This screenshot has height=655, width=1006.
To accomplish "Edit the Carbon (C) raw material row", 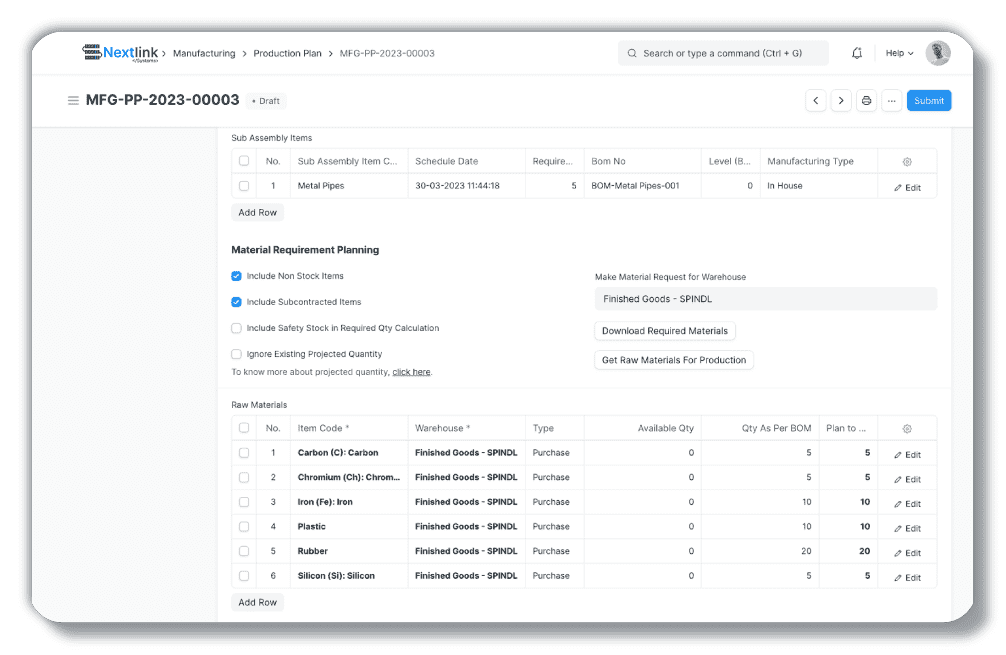I will [x=907, y=454].
